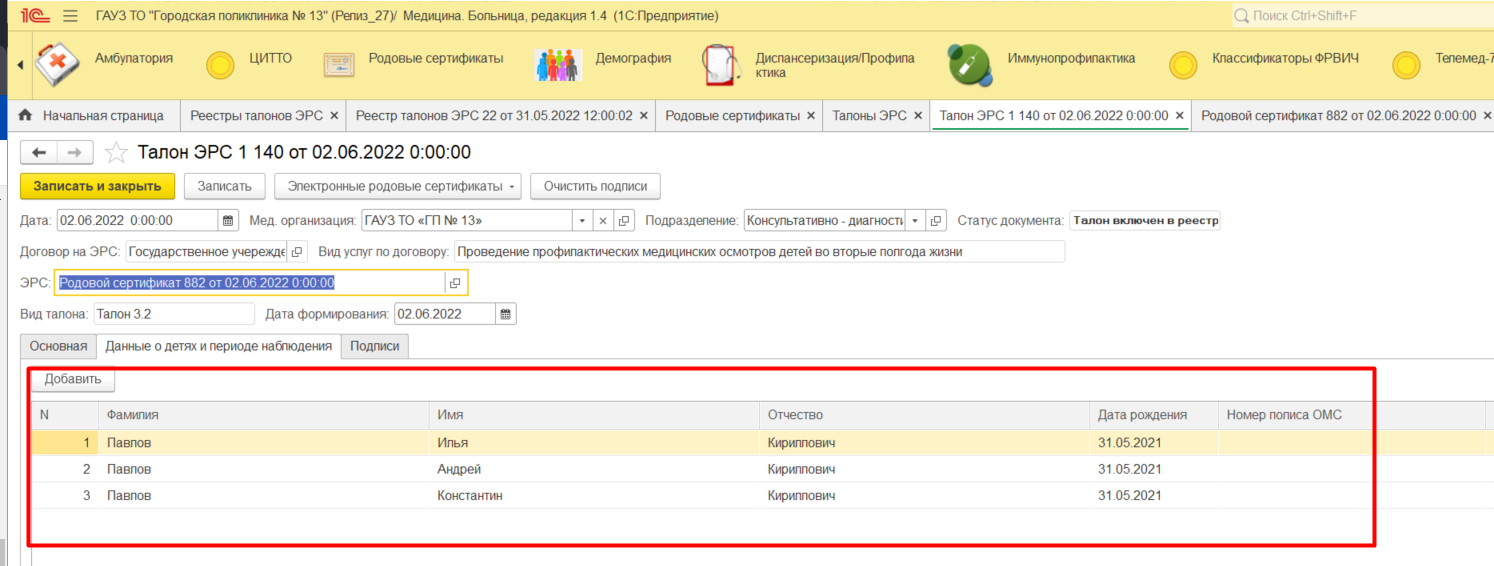Image resolution: width=1494 pixels, height=566 pixels.
Task: Open calendar picker for Дата field
Action: [x=228, y=221]
